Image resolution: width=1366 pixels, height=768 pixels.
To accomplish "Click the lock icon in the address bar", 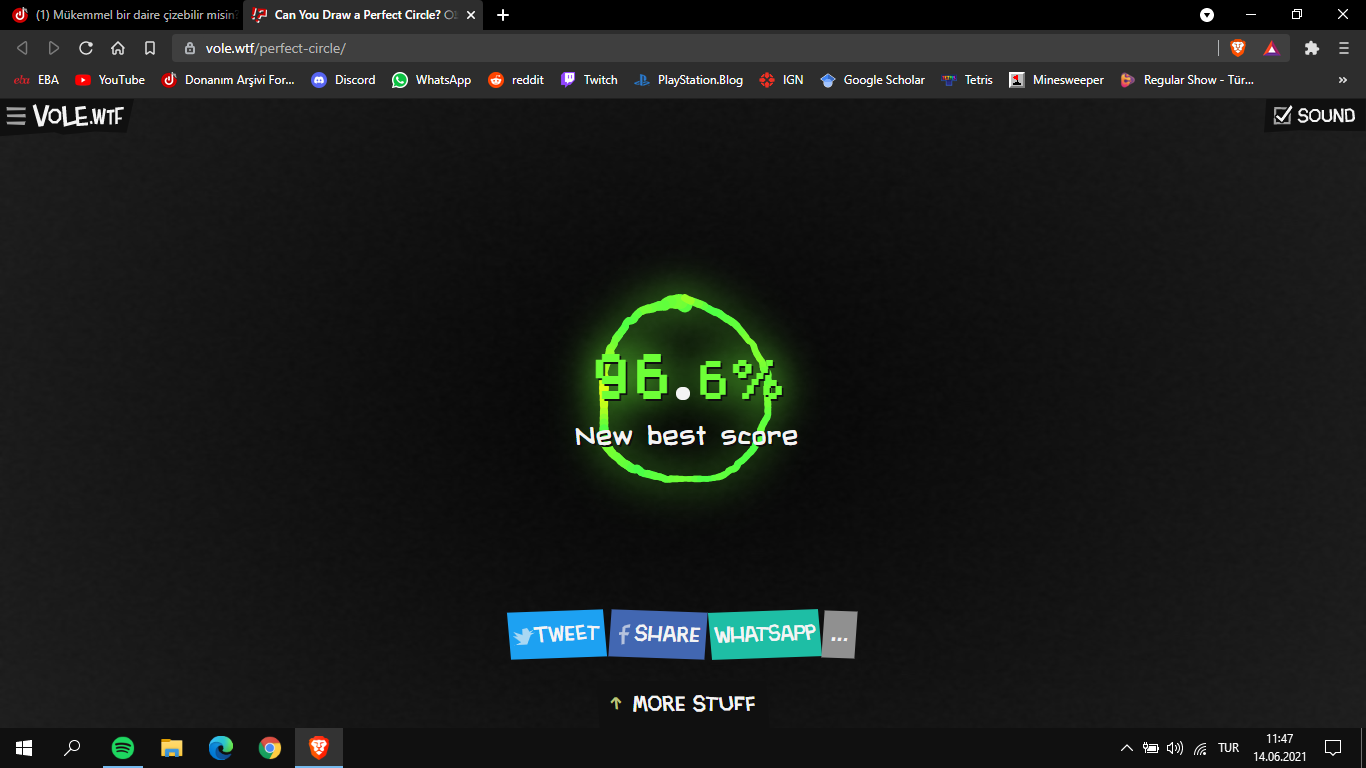I will (190, 48).
